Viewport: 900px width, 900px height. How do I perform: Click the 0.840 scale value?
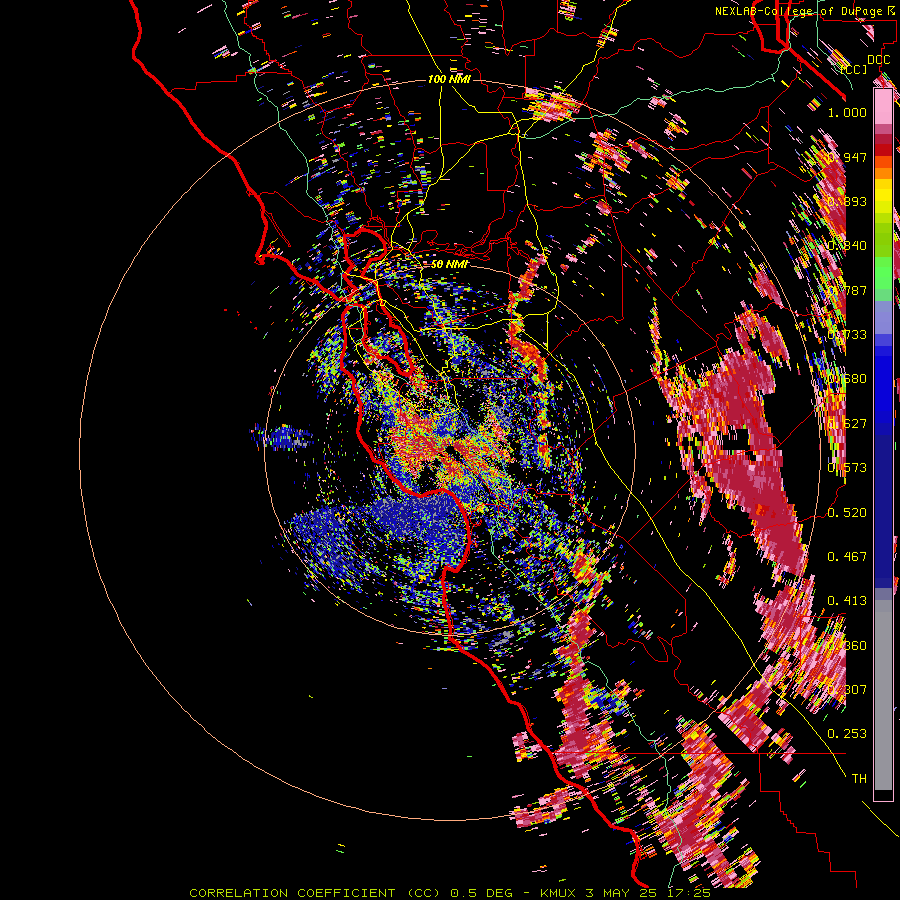point(847,246)
